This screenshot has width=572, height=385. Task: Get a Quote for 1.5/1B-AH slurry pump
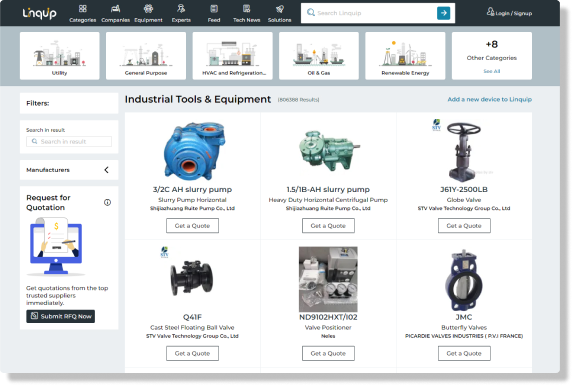pyautogui.click(x=328, y=226)
